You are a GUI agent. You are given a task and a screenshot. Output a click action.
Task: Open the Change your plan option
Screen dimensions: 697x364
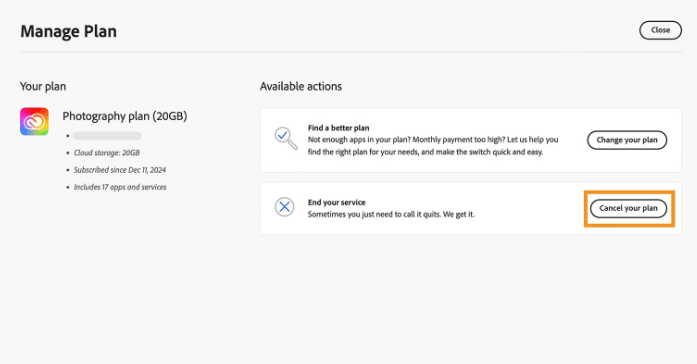click(x=627, y=140)
